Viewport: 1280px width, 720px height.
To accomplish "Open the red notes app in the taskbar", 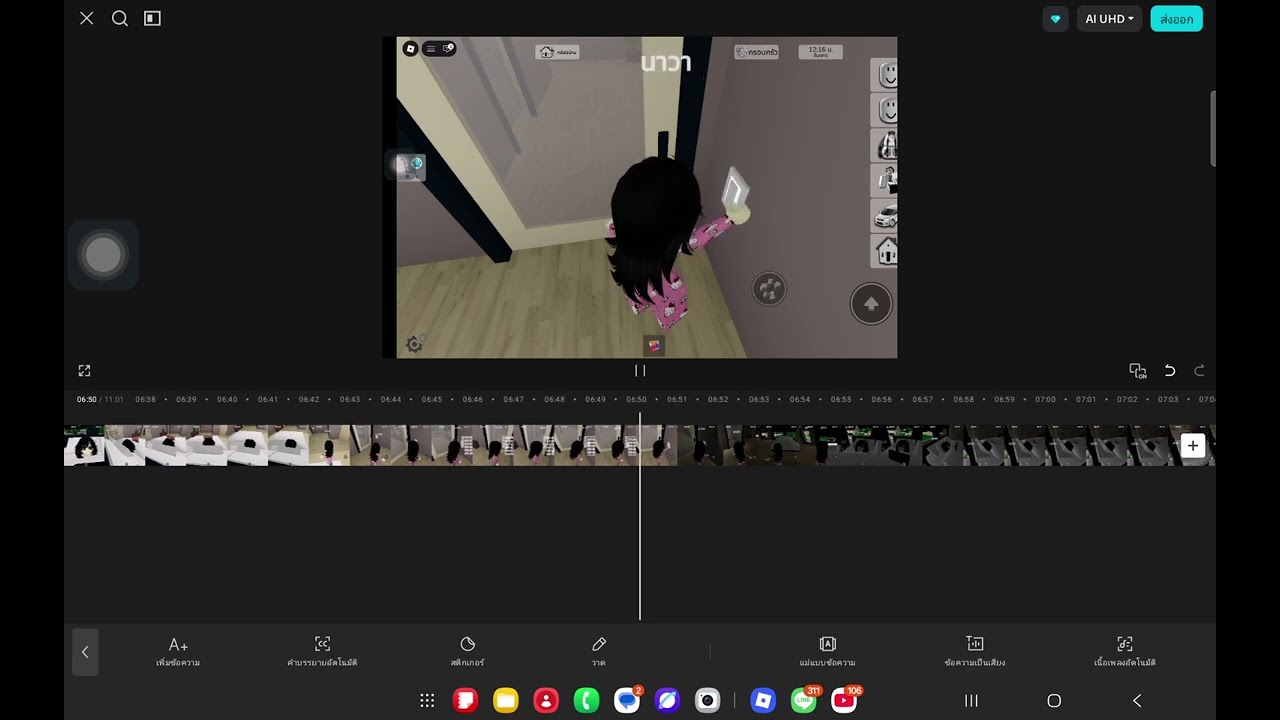I will pyautogui.click(x=465, y=701).
